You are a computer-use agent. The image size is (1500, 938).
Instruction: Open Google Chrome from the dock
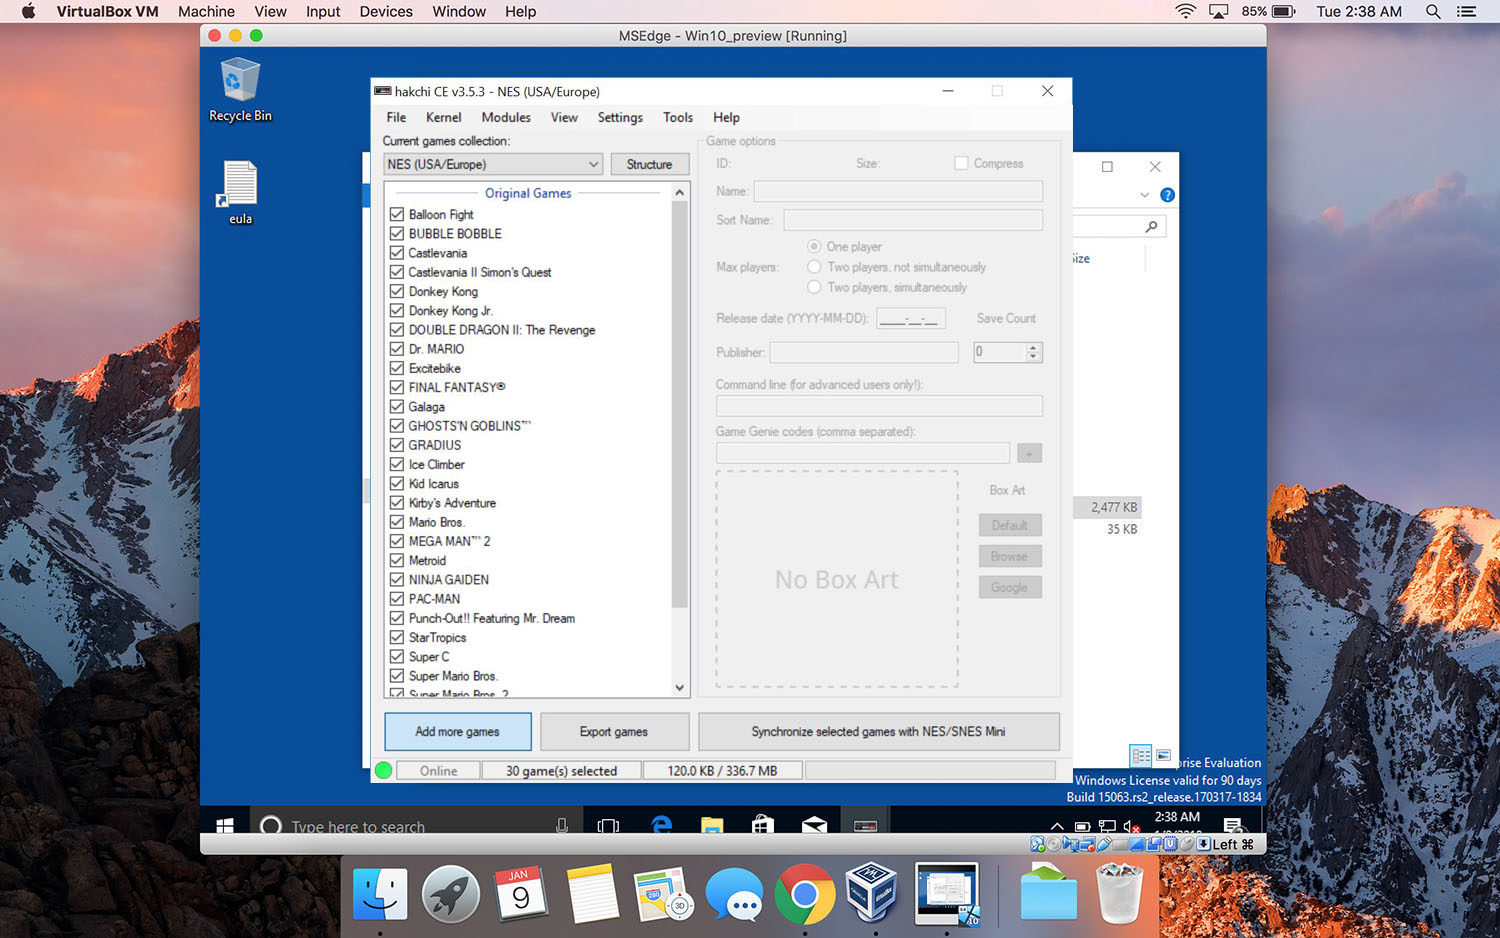805,893
